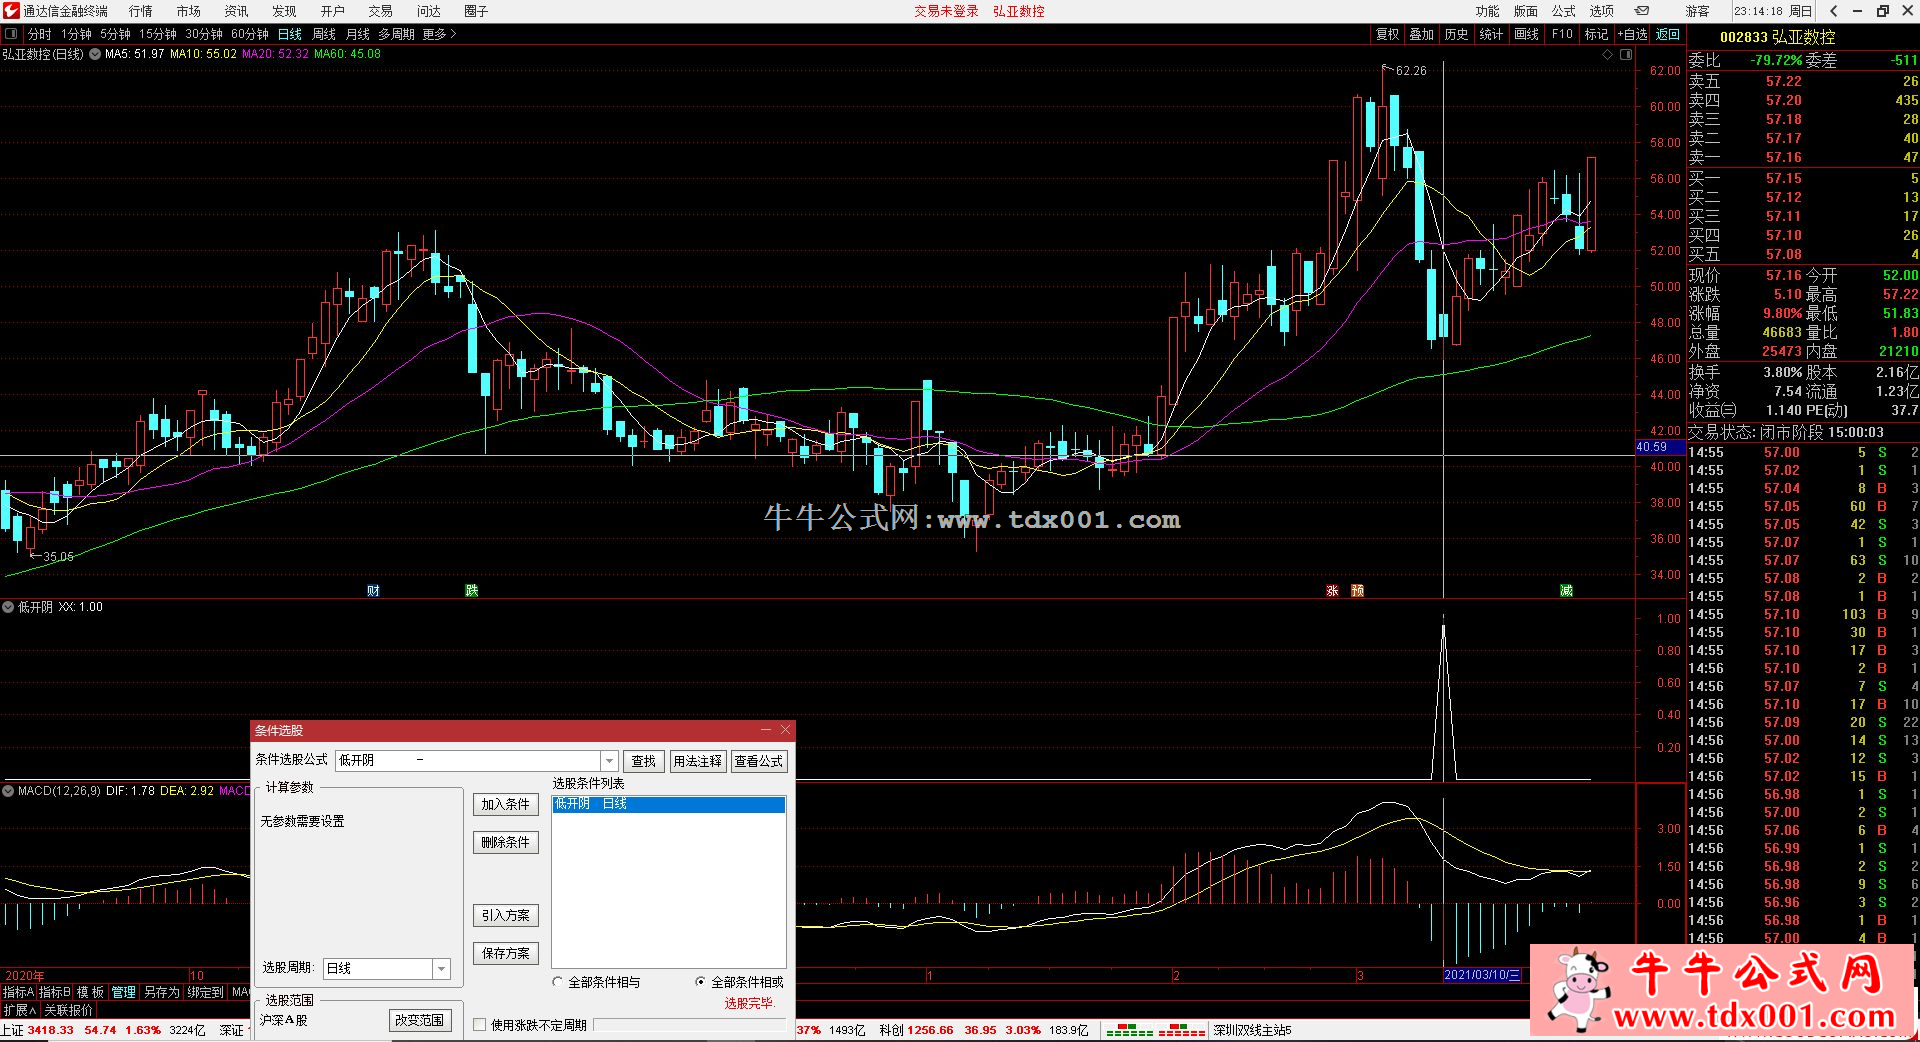Viewport: 1920px width, 1042px height.
Task: Click the 涨 marker on the chart
Action: 1332,591
